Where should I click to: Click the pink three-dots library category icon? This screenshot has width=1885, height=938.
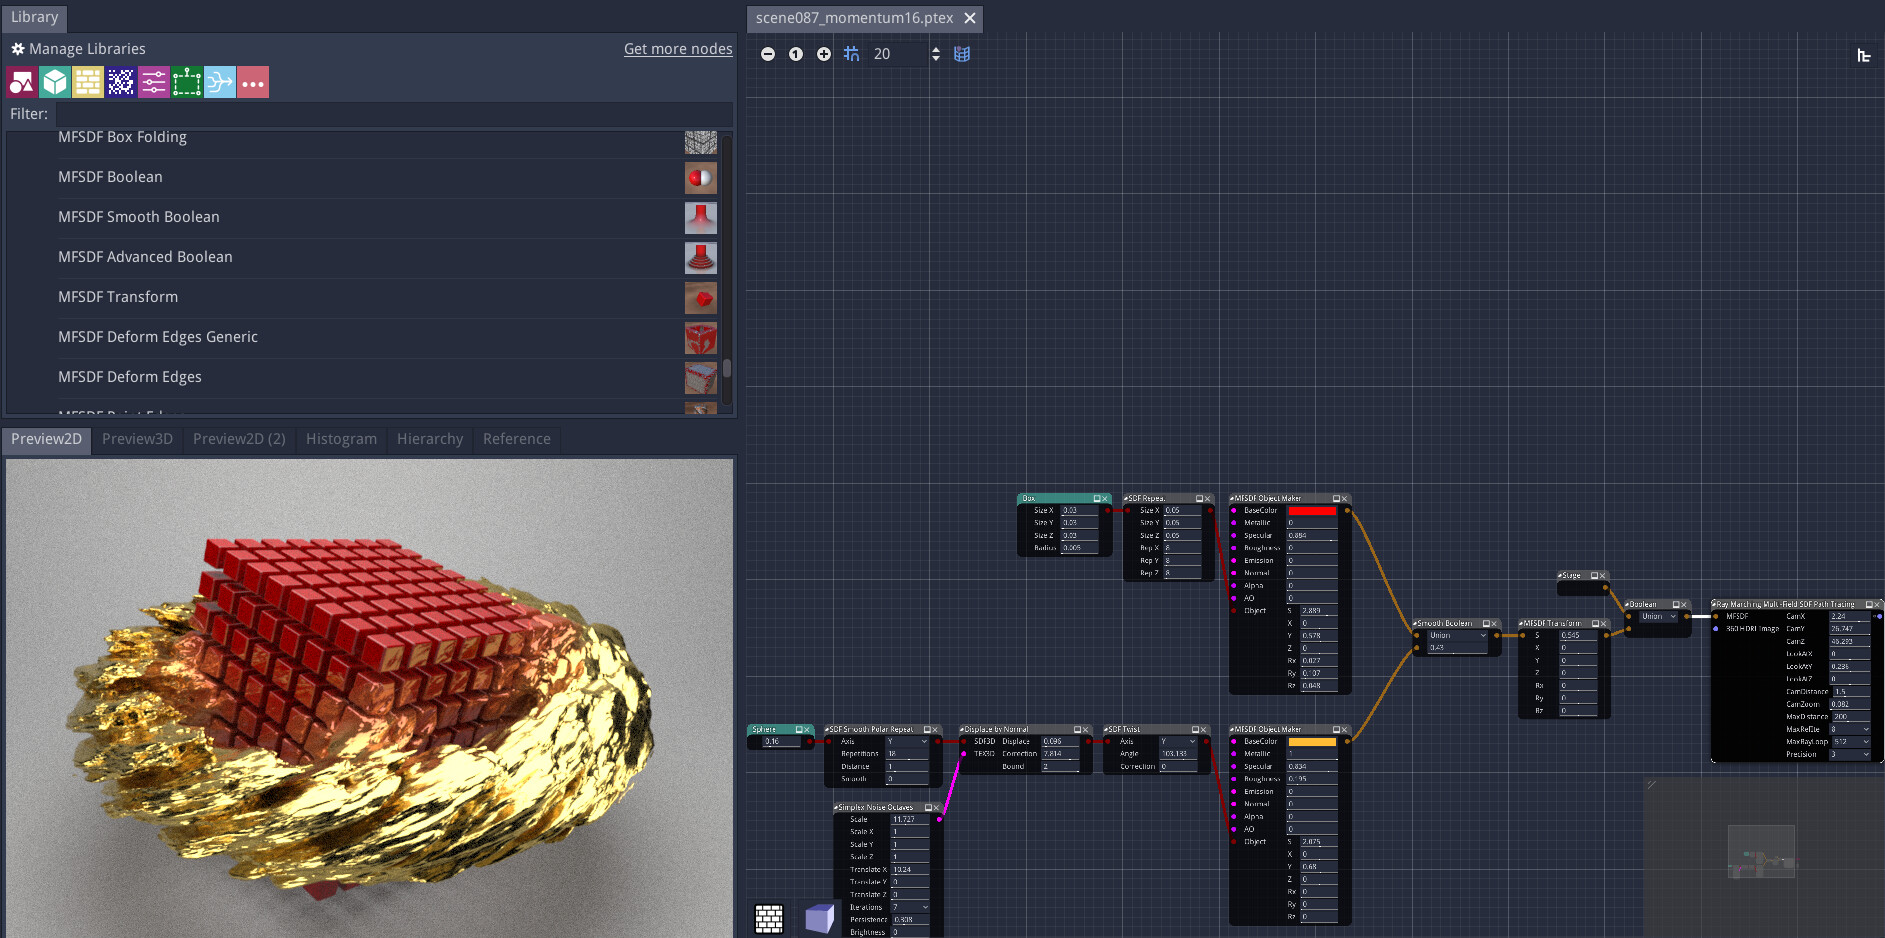point(253,82)
